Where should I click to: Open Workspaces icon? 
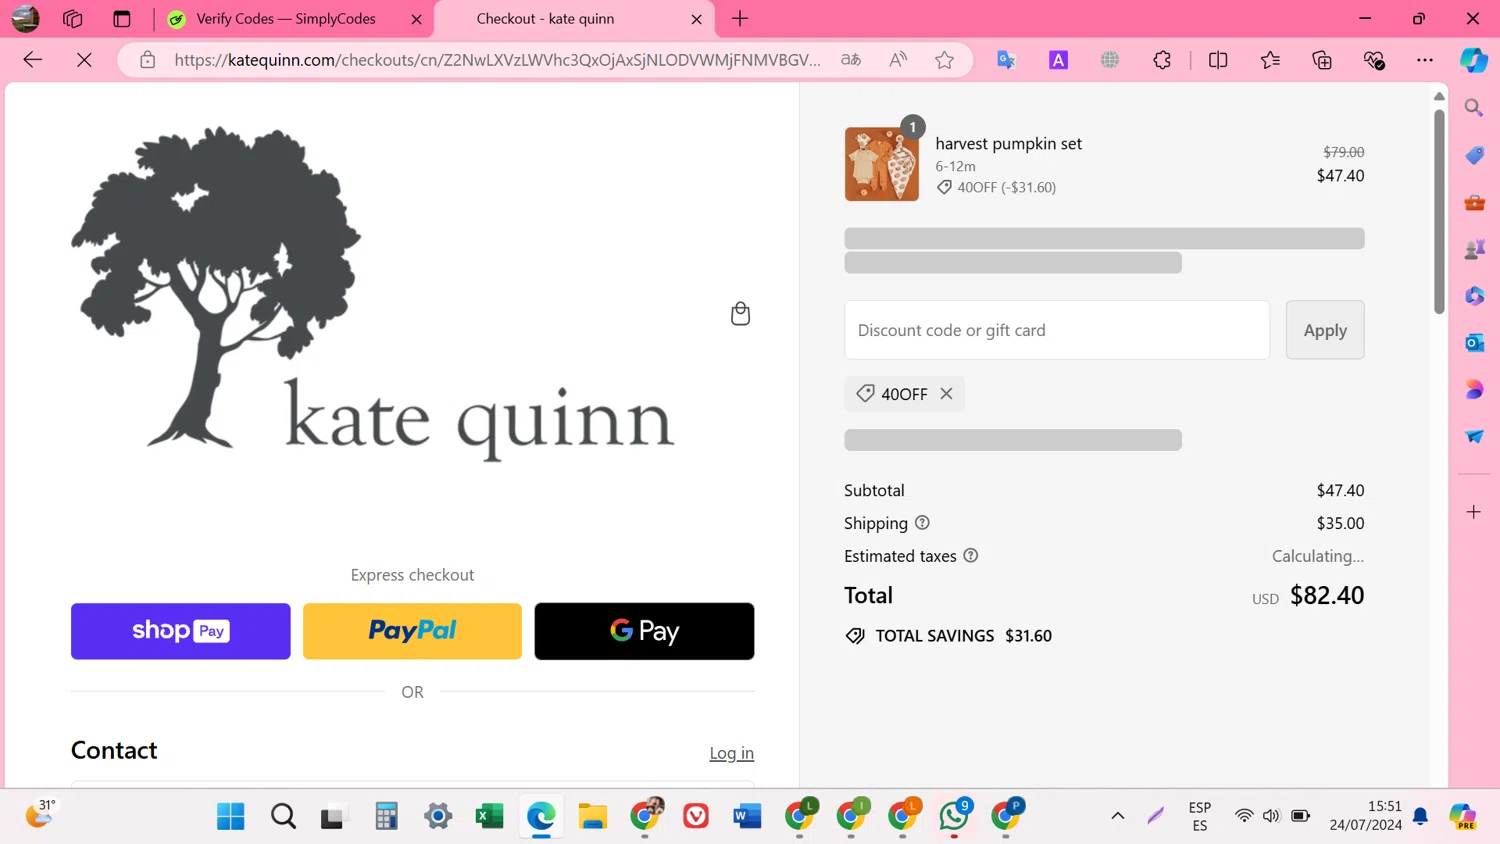point(72,19)
